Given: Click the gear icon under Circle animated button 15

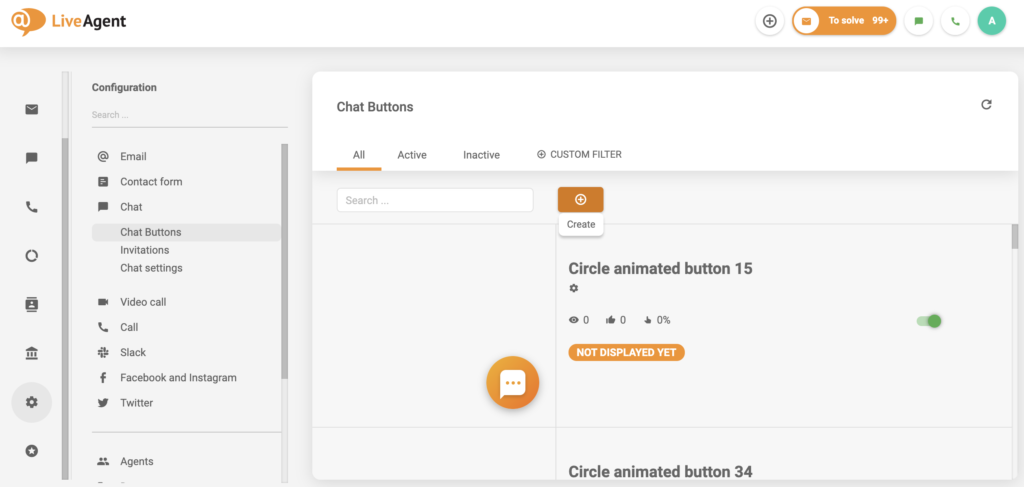Looking at the screenshot, I should click(574, 288).
